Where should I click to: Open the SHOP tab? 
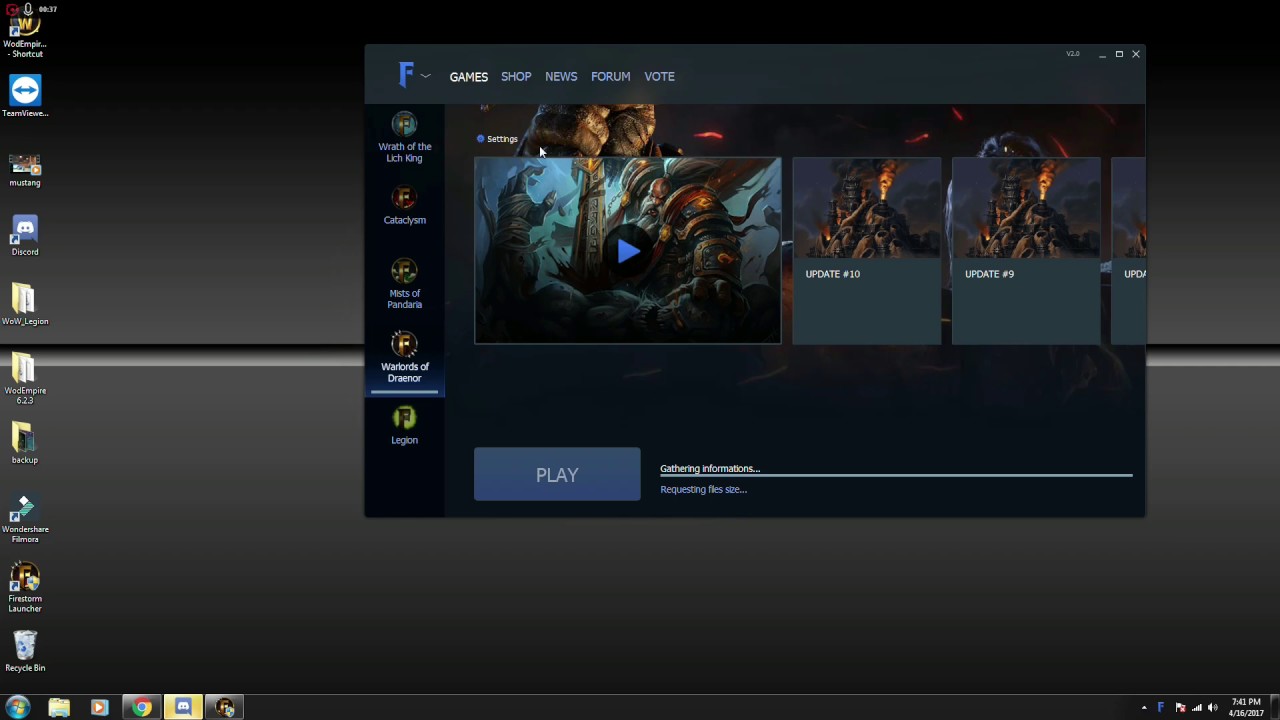tap(516, 77)
